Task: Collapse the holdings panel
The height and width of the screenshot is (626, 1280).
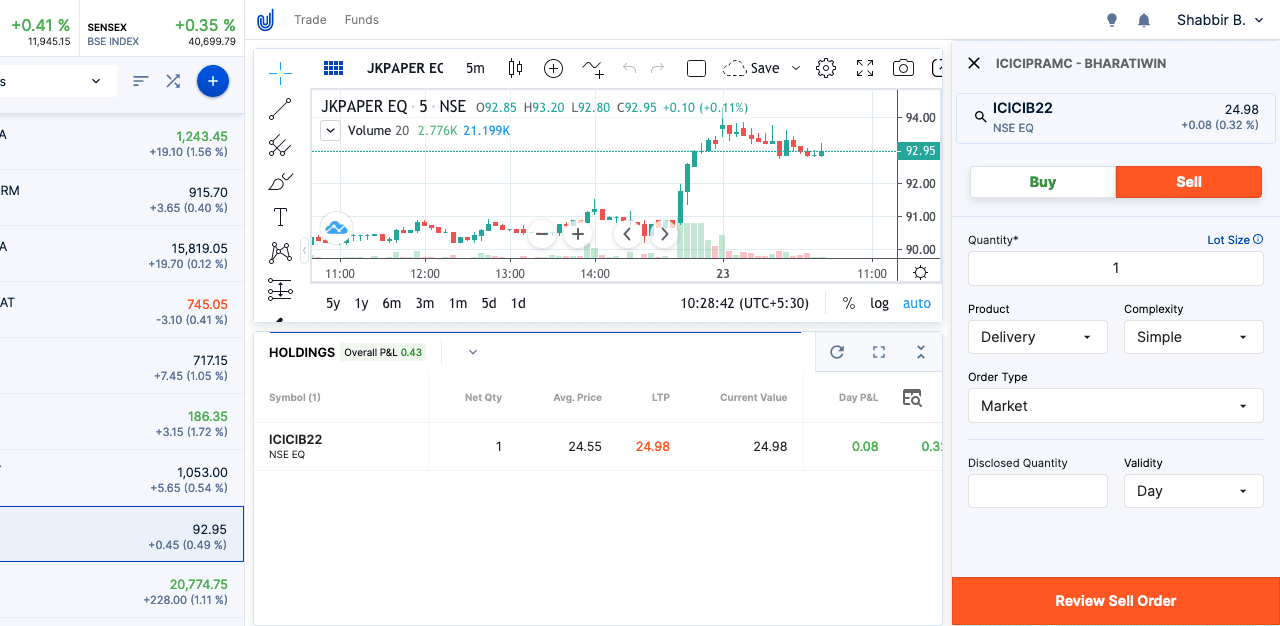Action: pos(921,352)
